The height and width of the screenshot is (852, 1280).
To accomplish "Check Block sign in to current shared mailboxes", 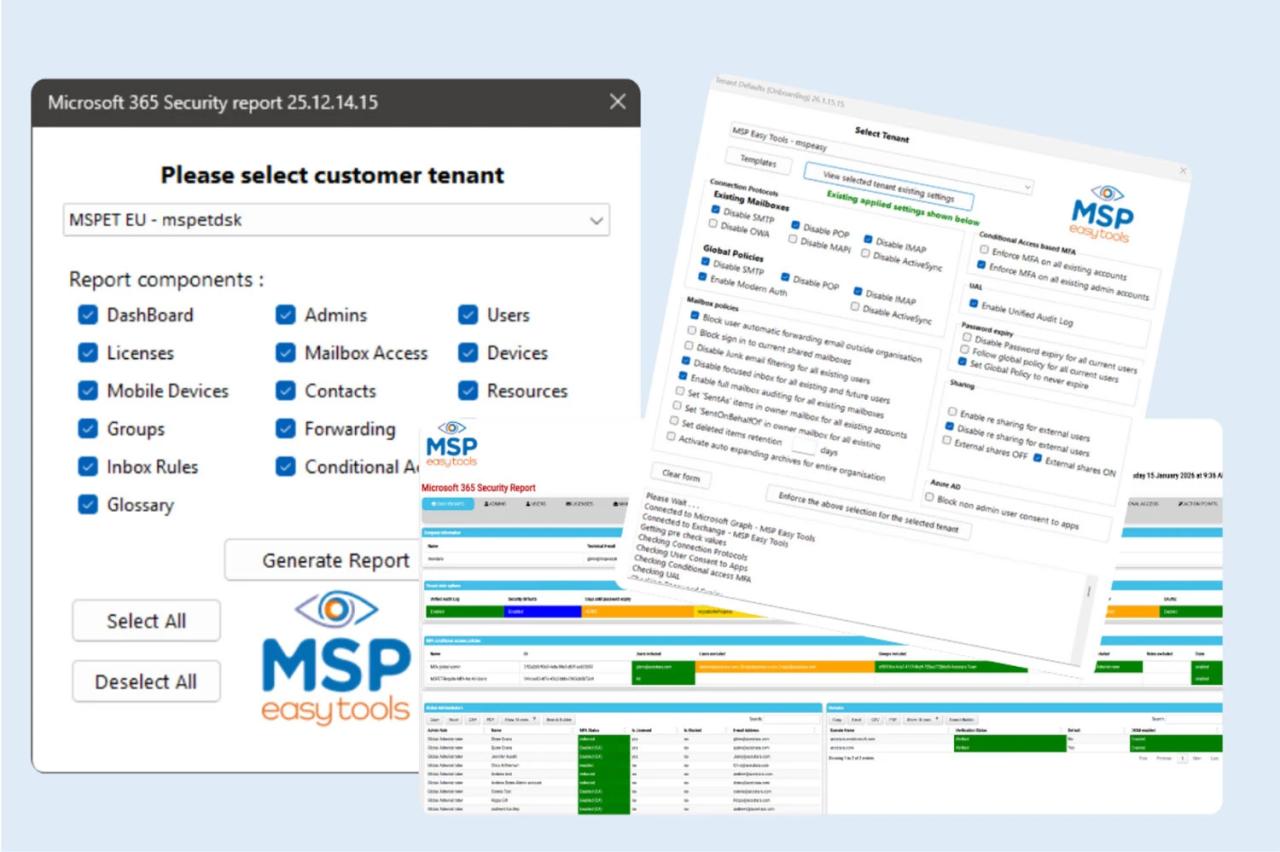I will pyautogui.click(x=692, y=330).
